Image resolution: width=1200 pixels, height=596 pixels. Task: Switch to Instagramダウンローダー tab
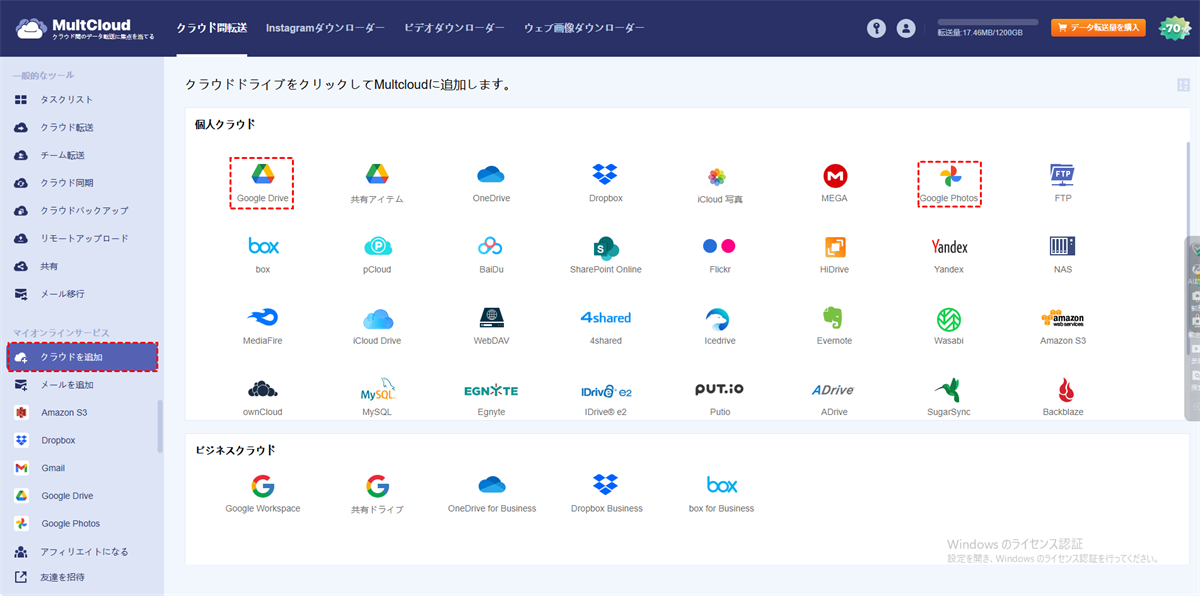click(x=325, y=28)
